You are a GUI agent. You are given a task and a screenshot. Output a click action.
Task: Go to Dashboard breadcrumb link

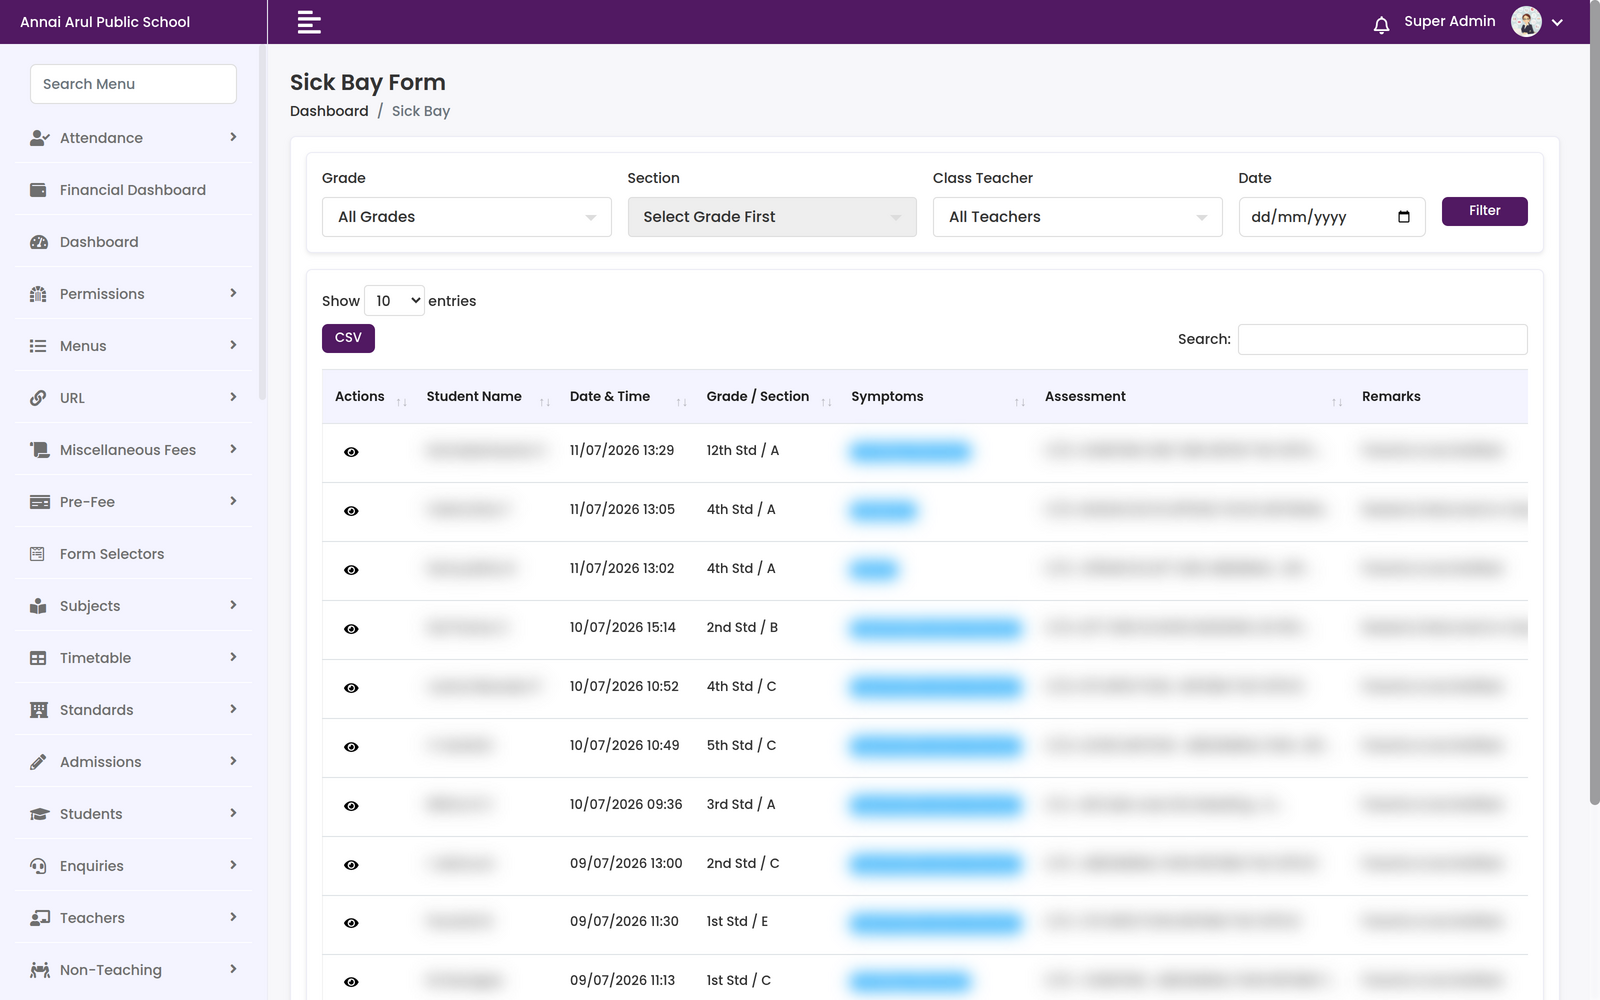(329, 111)
